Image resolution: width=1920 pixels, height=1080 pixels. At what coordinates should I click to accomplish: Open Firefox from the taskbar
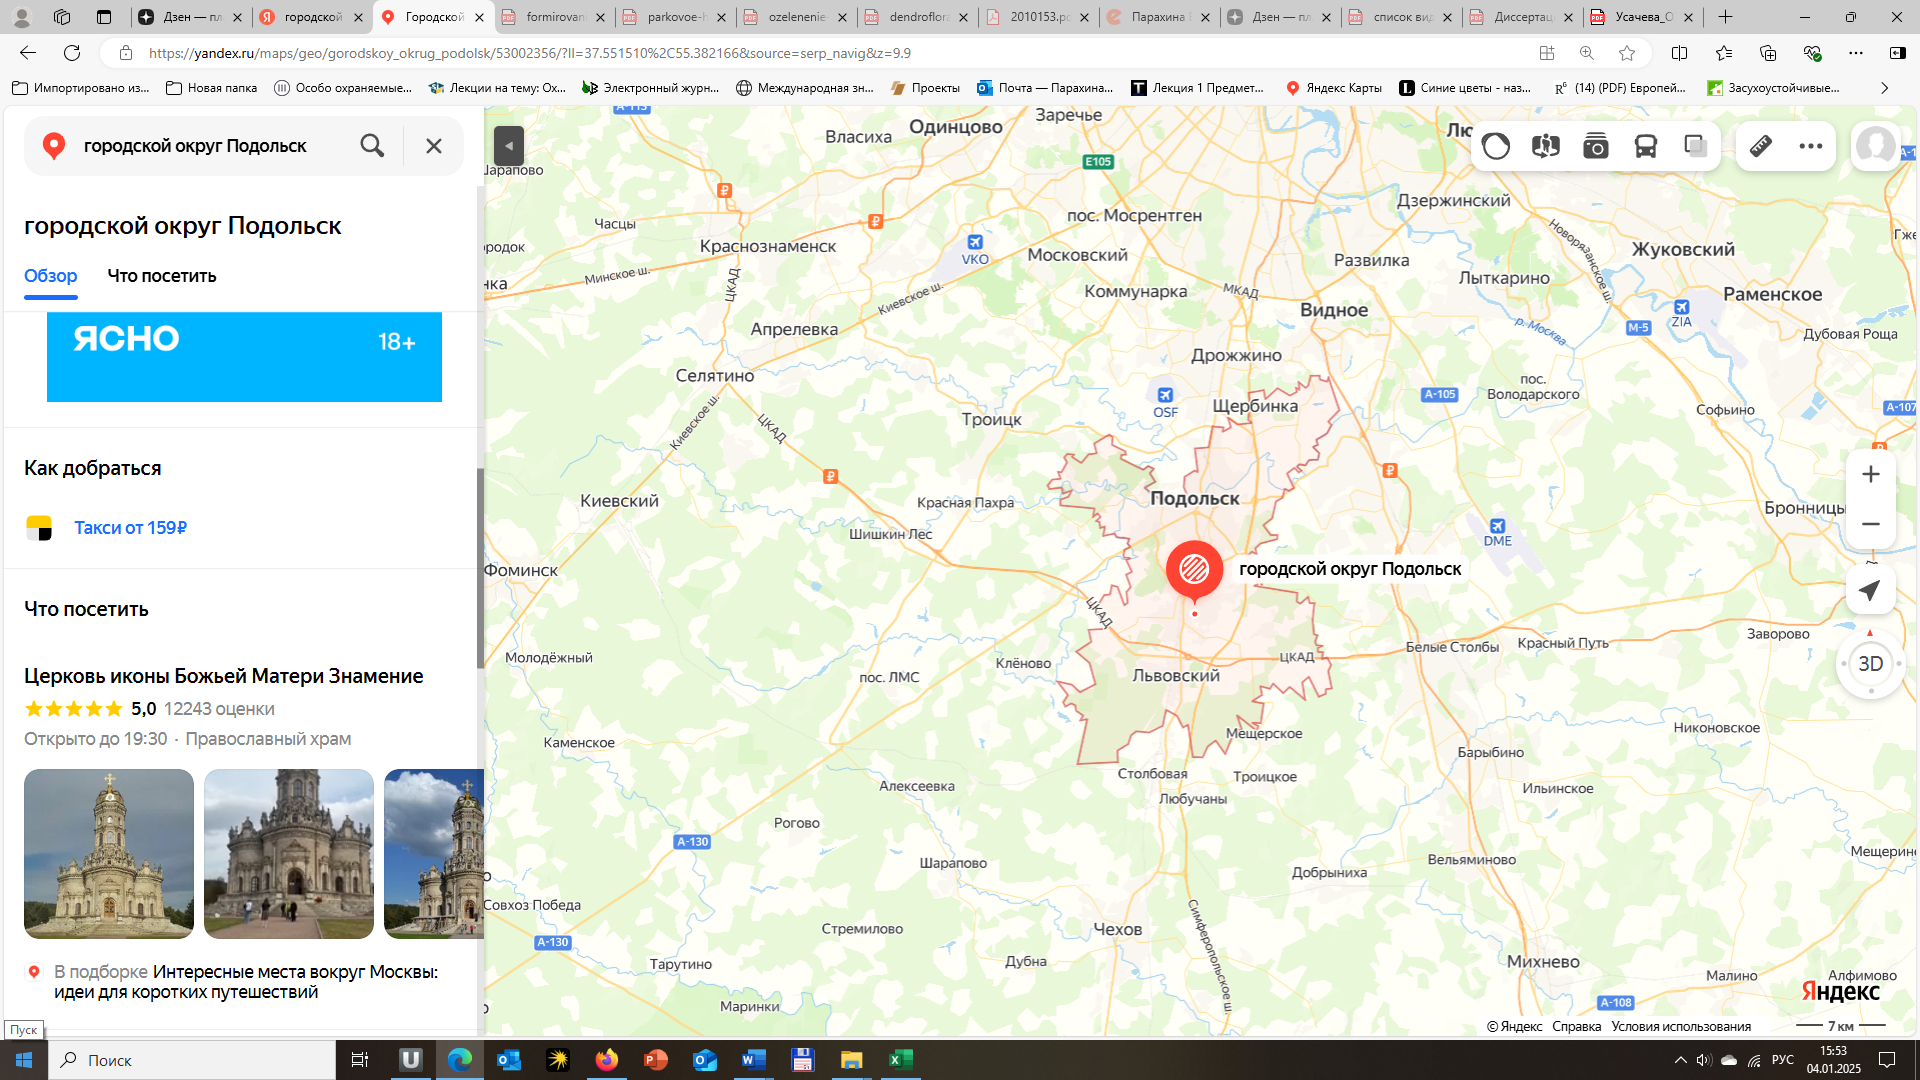tap(607, 1060)
